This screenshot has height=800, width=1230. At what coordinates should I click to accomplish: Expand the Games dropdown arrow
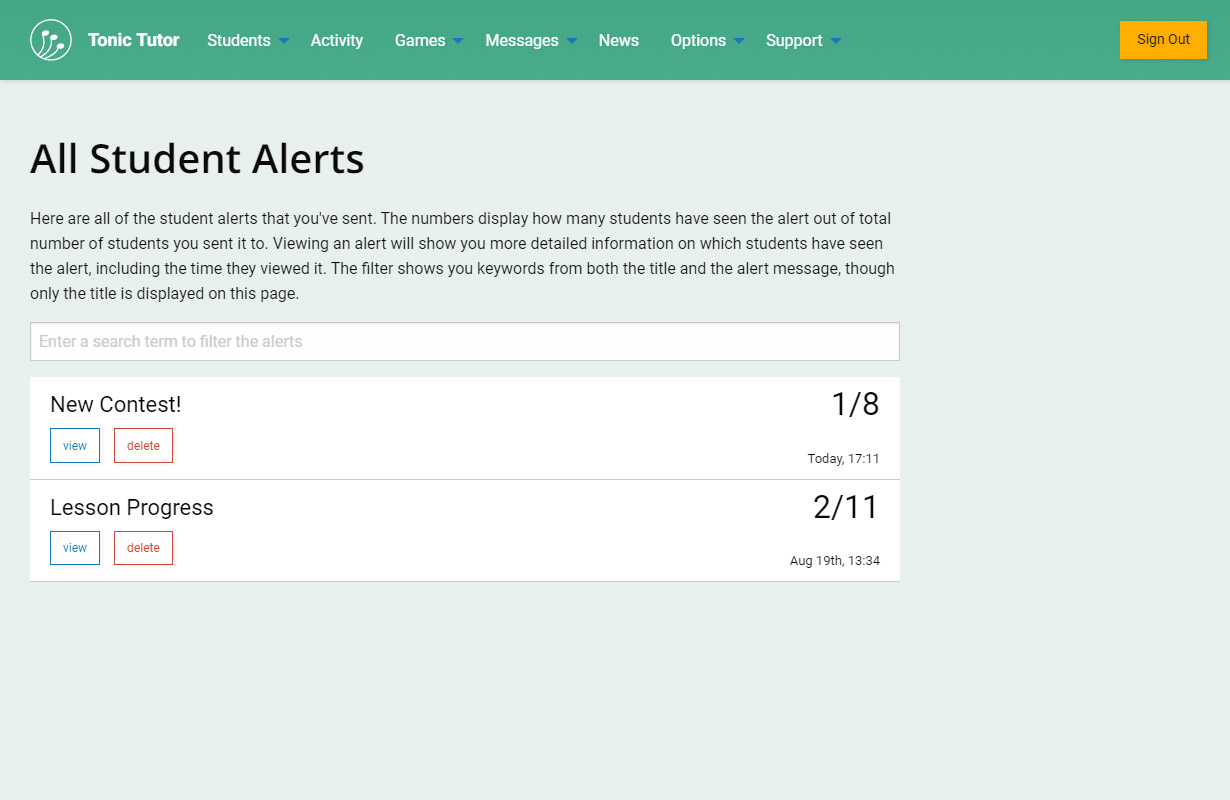point(458,41)
